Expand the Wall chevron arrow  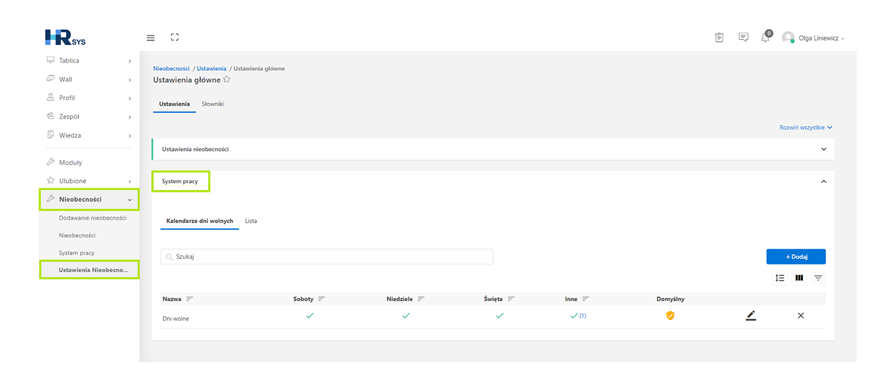click(x=130, y=80)
